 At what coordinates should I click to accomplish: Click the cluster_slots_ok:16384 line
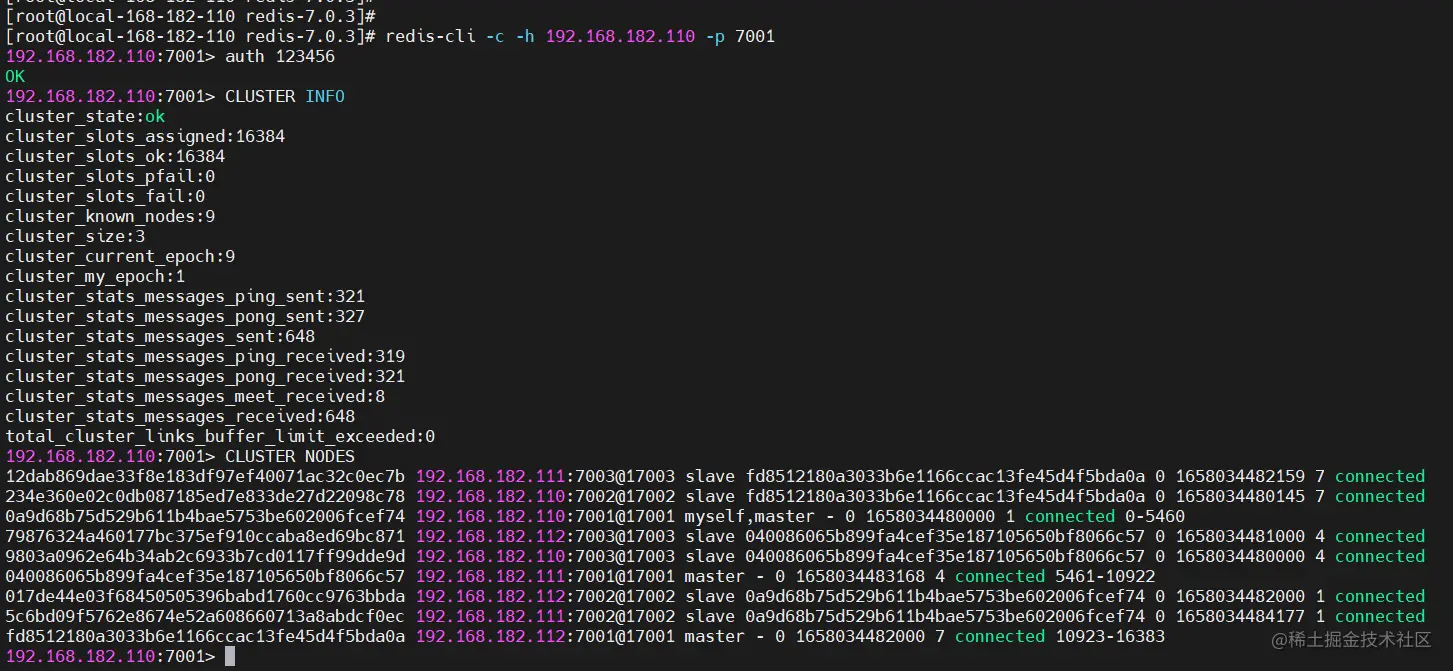115,157
